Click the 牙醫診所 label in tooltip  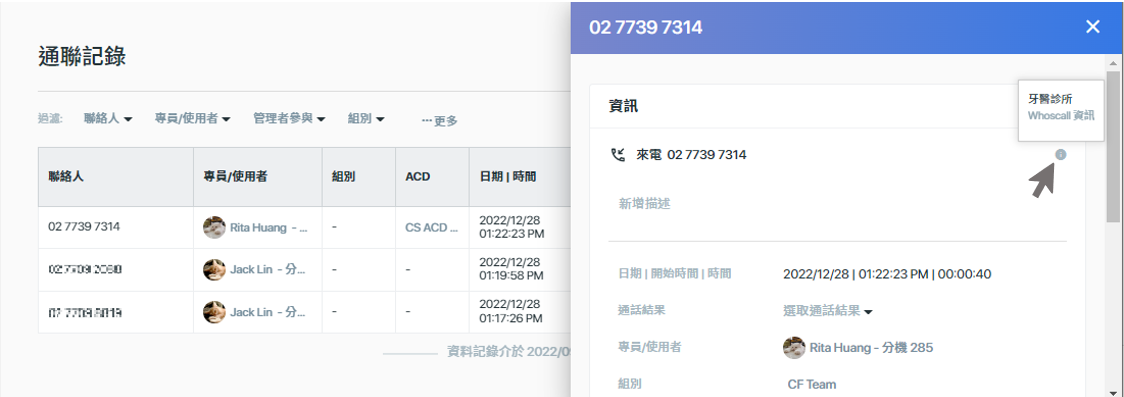[x=1050, y=99]
